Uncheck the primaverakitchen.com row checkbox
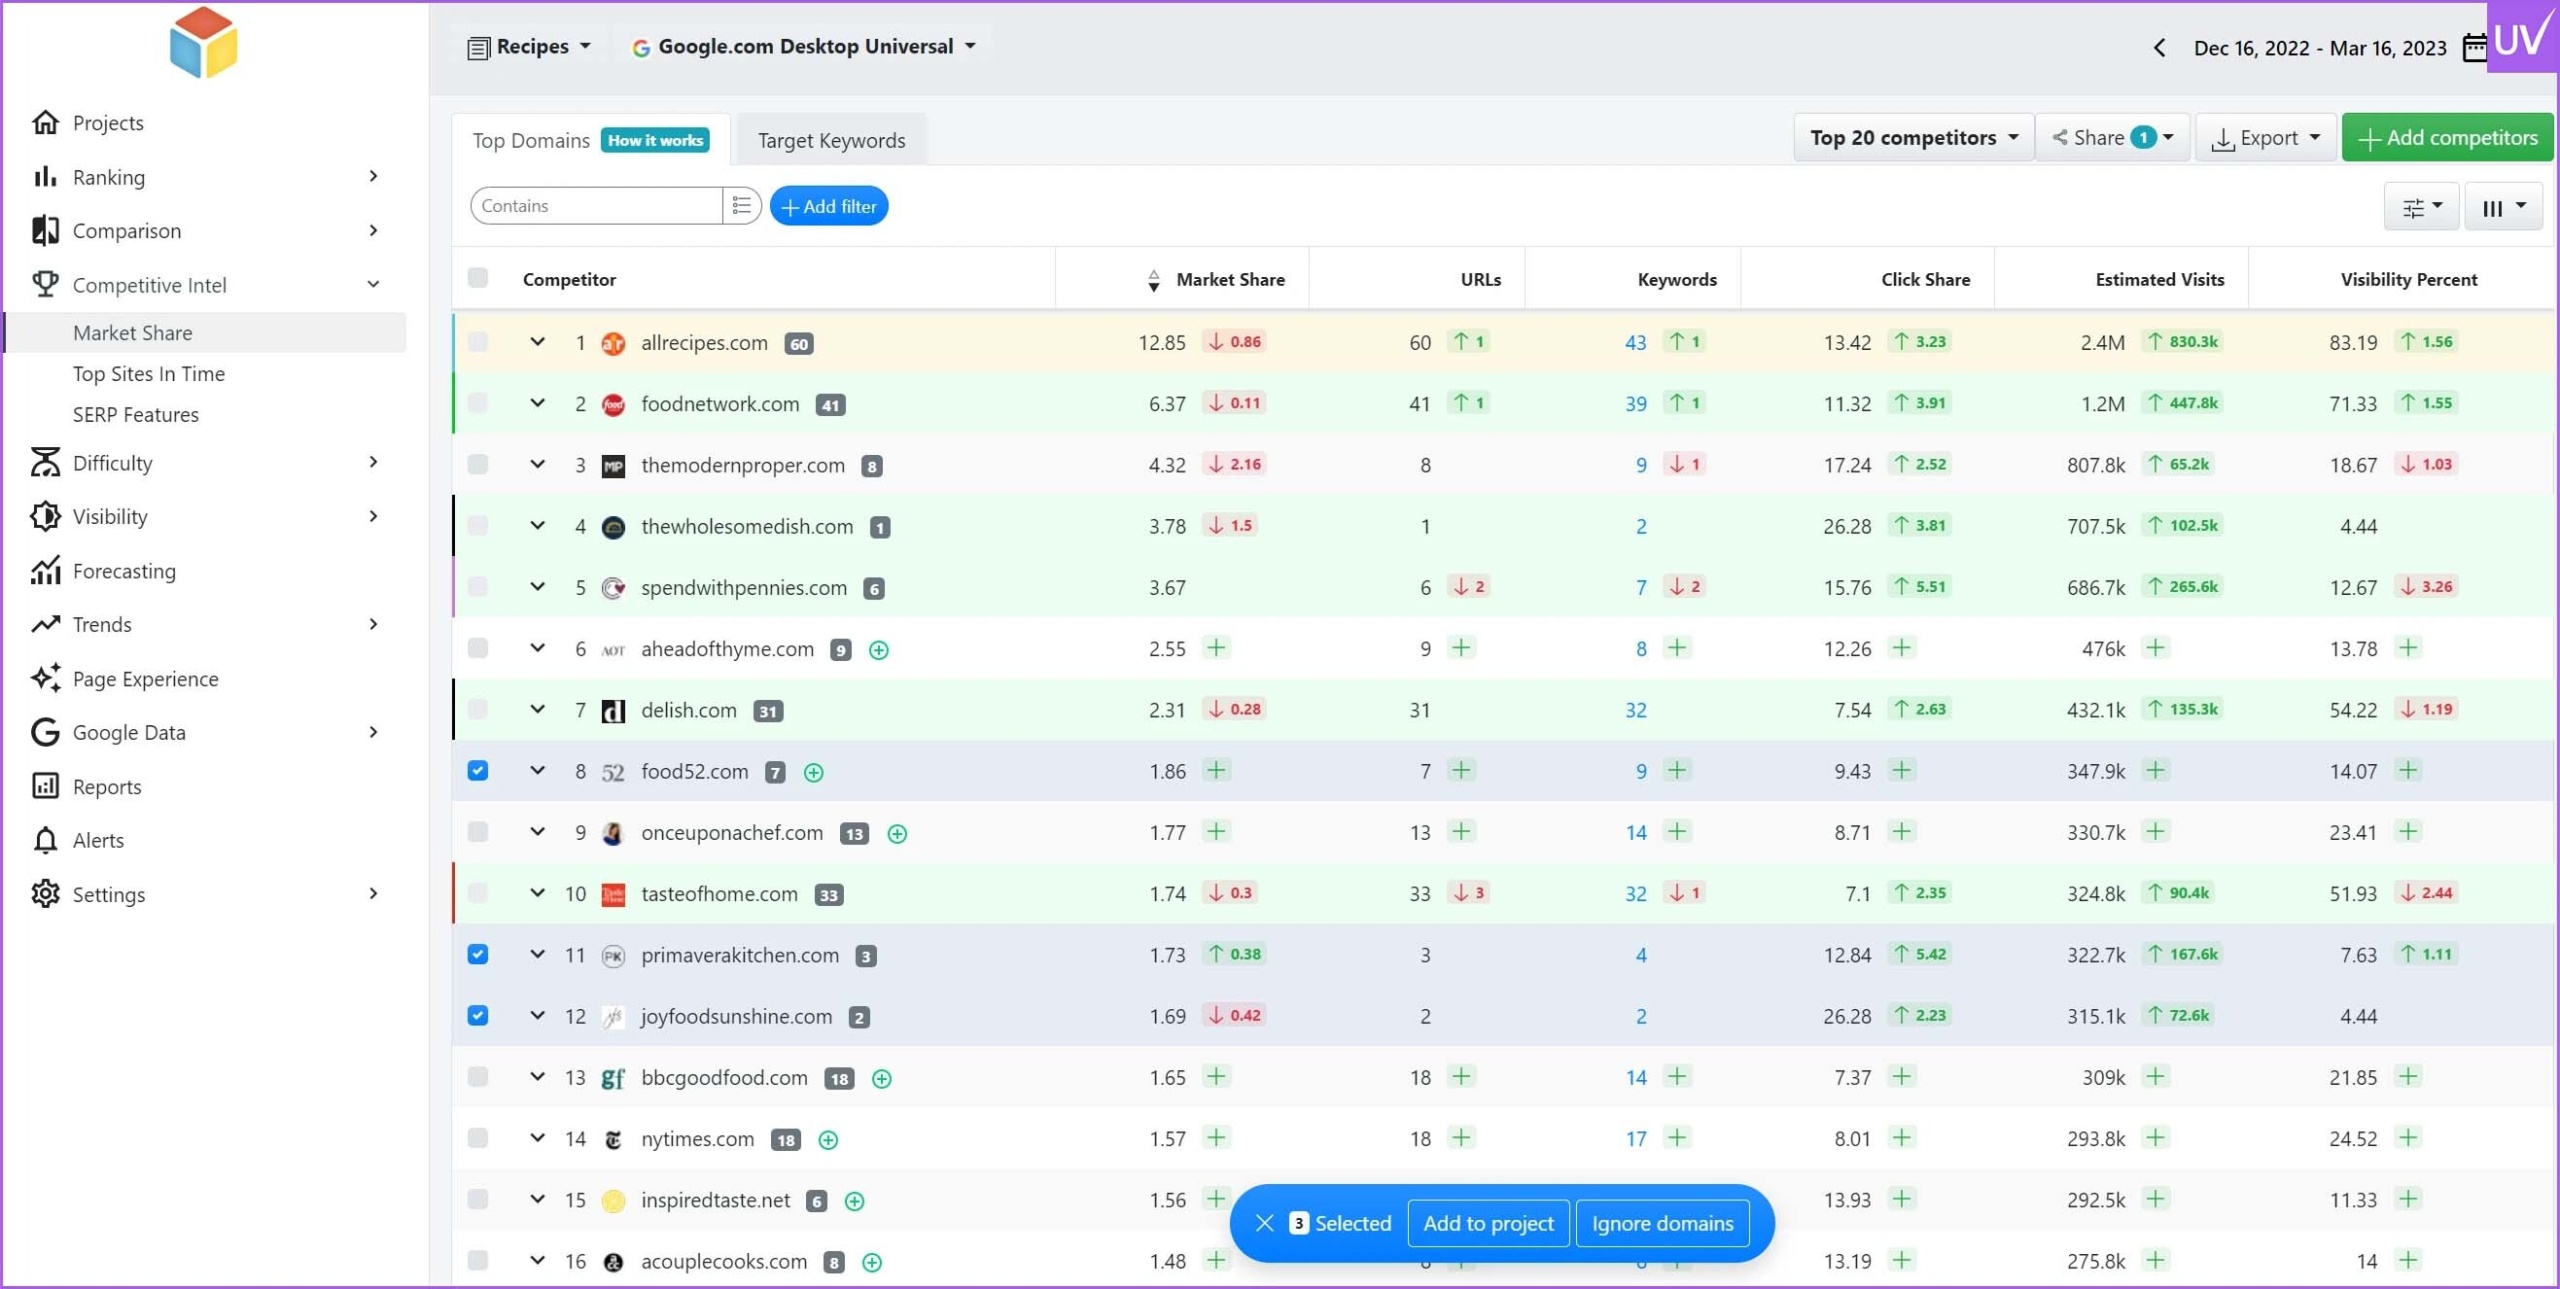The height and width of the screenshot is (1289, 2560). click(478, 954)
